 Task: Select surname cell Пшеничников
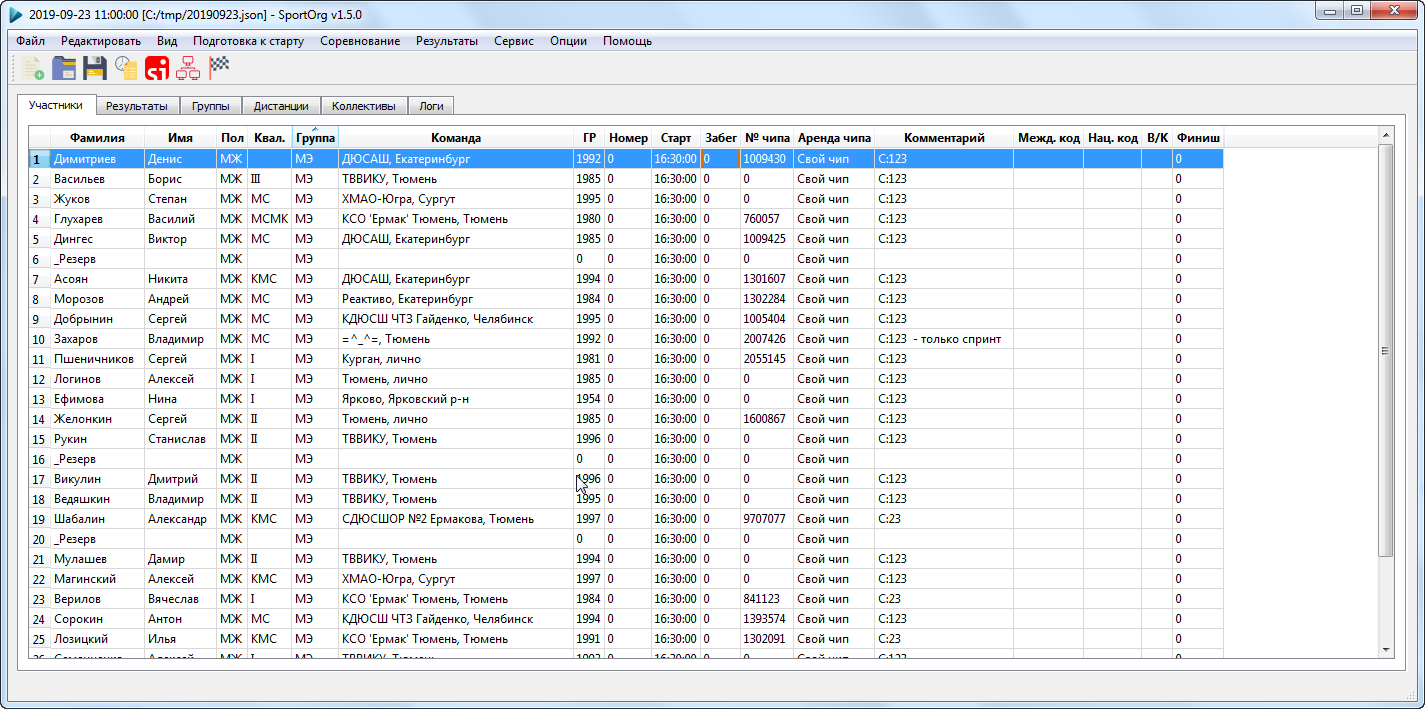[x=97, y=359]
